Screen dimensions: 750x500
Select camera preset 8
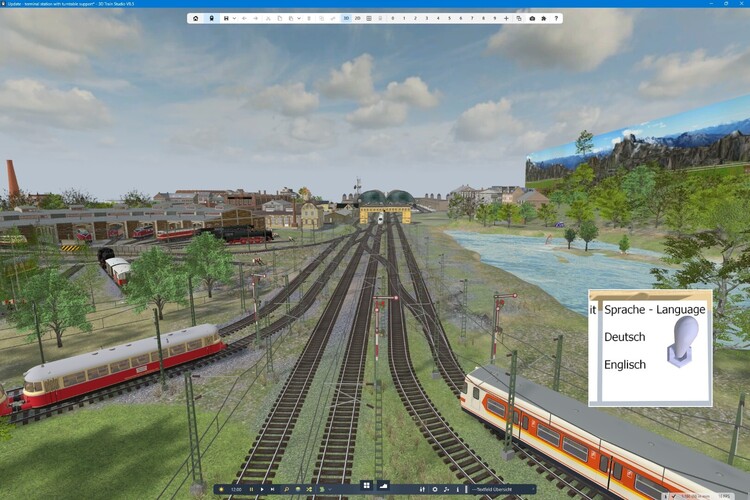coord(483,18)
